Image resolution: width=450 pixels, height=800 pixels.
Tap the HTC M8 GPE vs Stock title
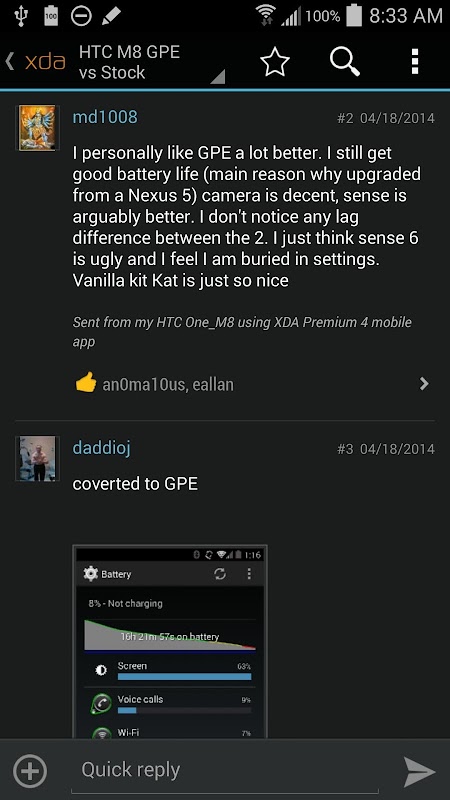click(x=130, y=62)
